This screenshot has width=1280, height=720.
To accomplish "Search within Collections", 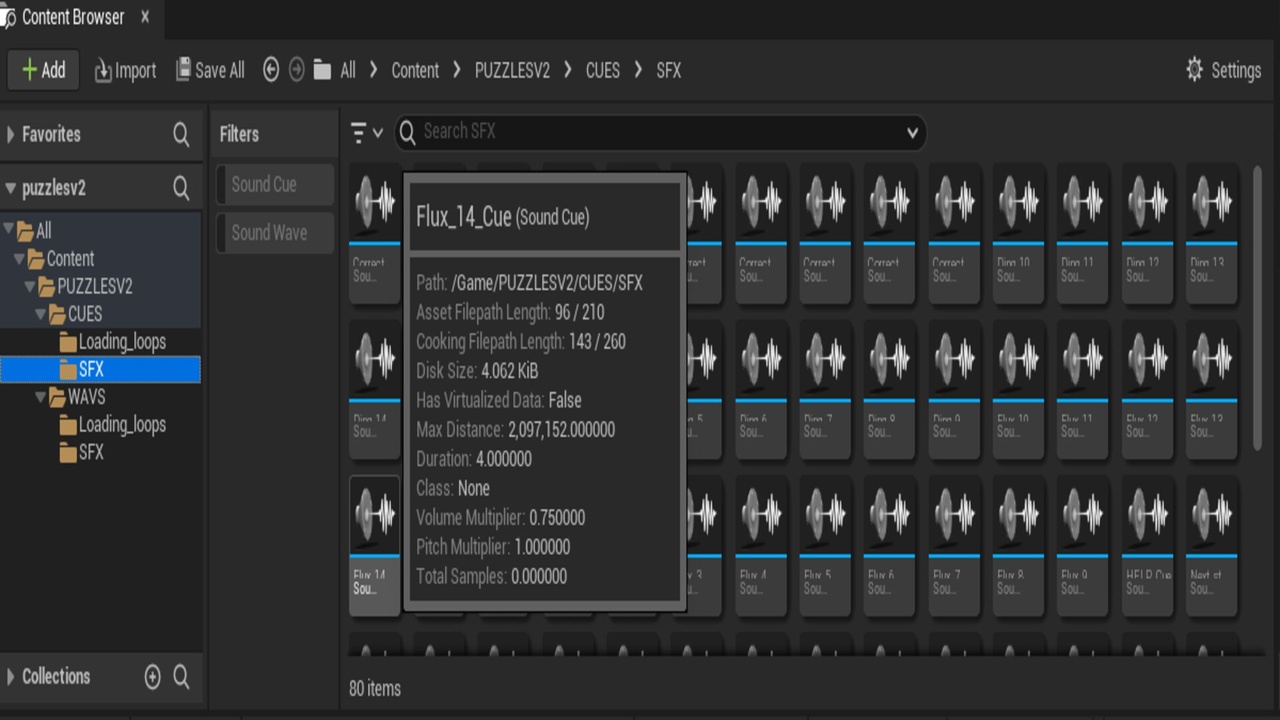I will click(181, 677).
